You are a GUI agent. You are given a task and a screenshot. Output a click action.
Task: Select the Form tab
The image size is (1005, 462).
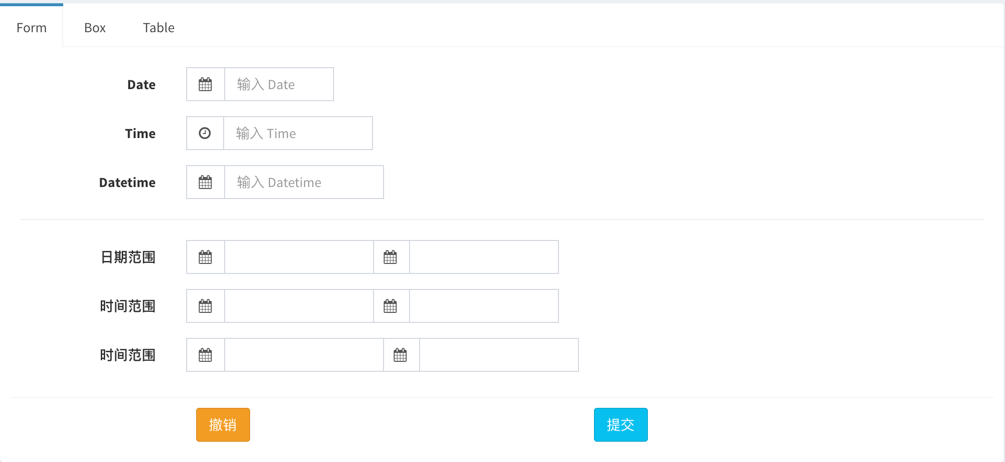pos(31,26)
